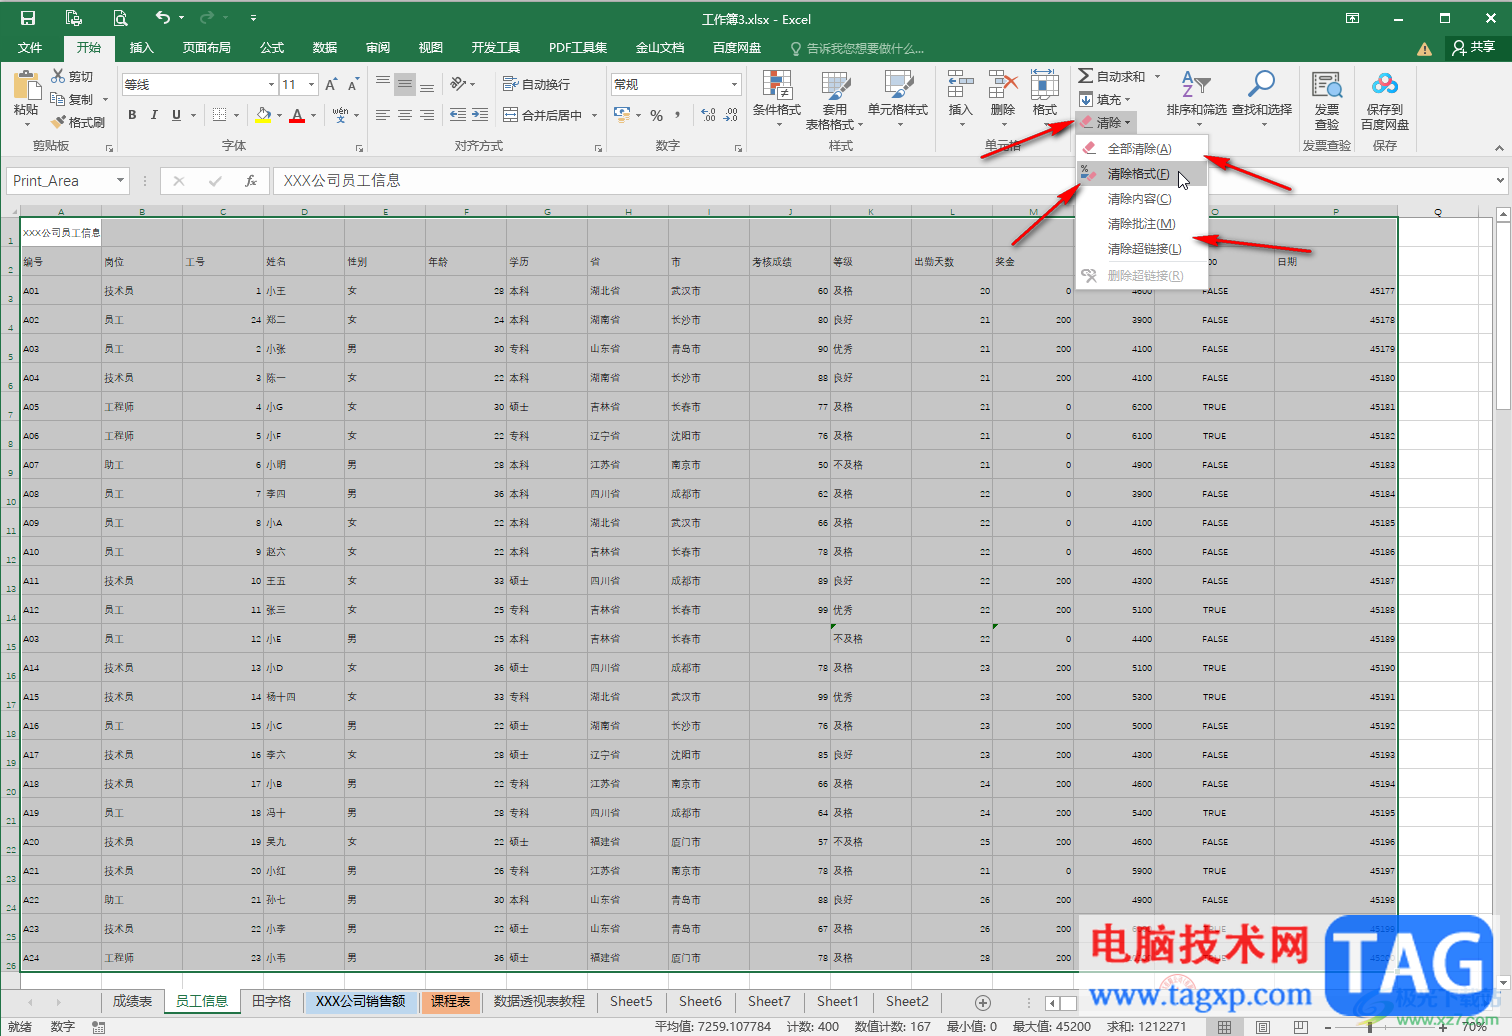Viewport: 1512px width, 1036px height.
Task: Toggle Bold formatting
Action: coord(132,115)
